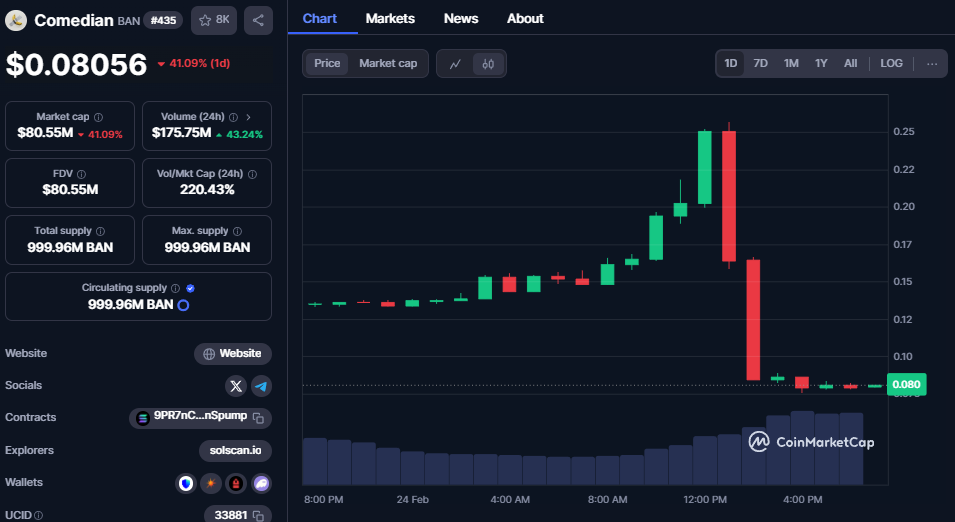
Task: Click the $80.55M market cap value
Action: 45,133
